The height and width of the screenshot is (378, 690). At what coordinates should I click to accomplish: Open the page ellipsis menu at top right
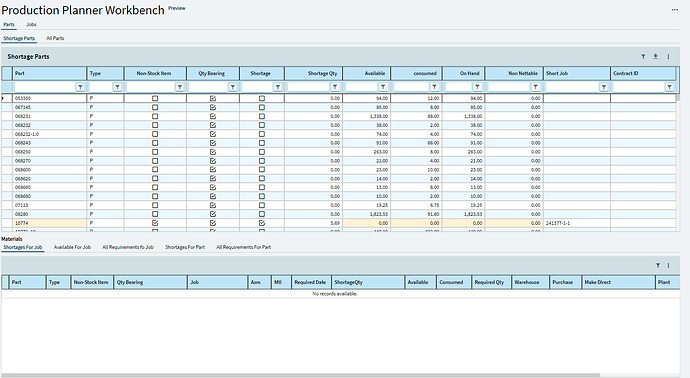pos(675,10)
